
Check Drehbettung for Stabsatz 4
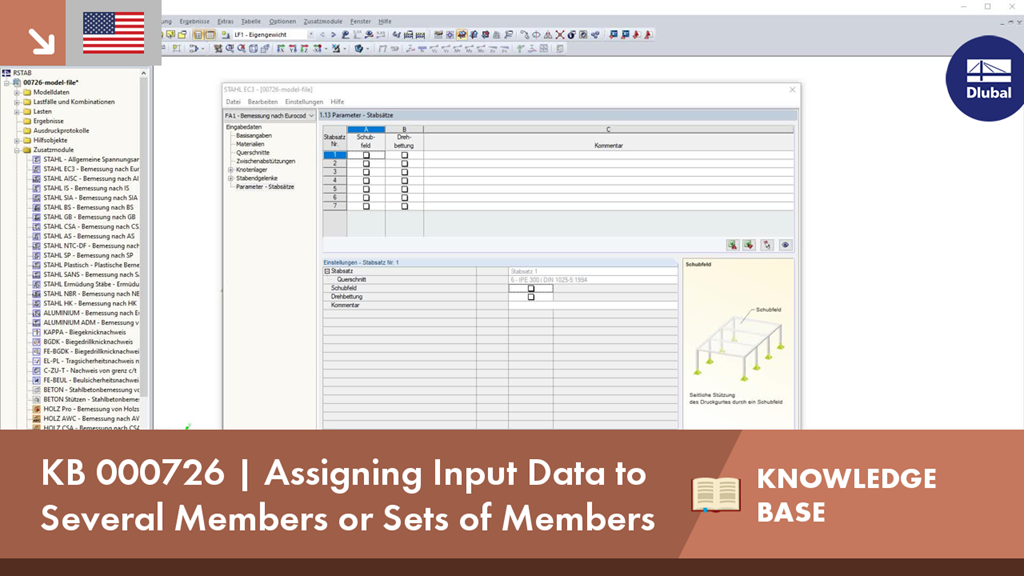[404, 181]
